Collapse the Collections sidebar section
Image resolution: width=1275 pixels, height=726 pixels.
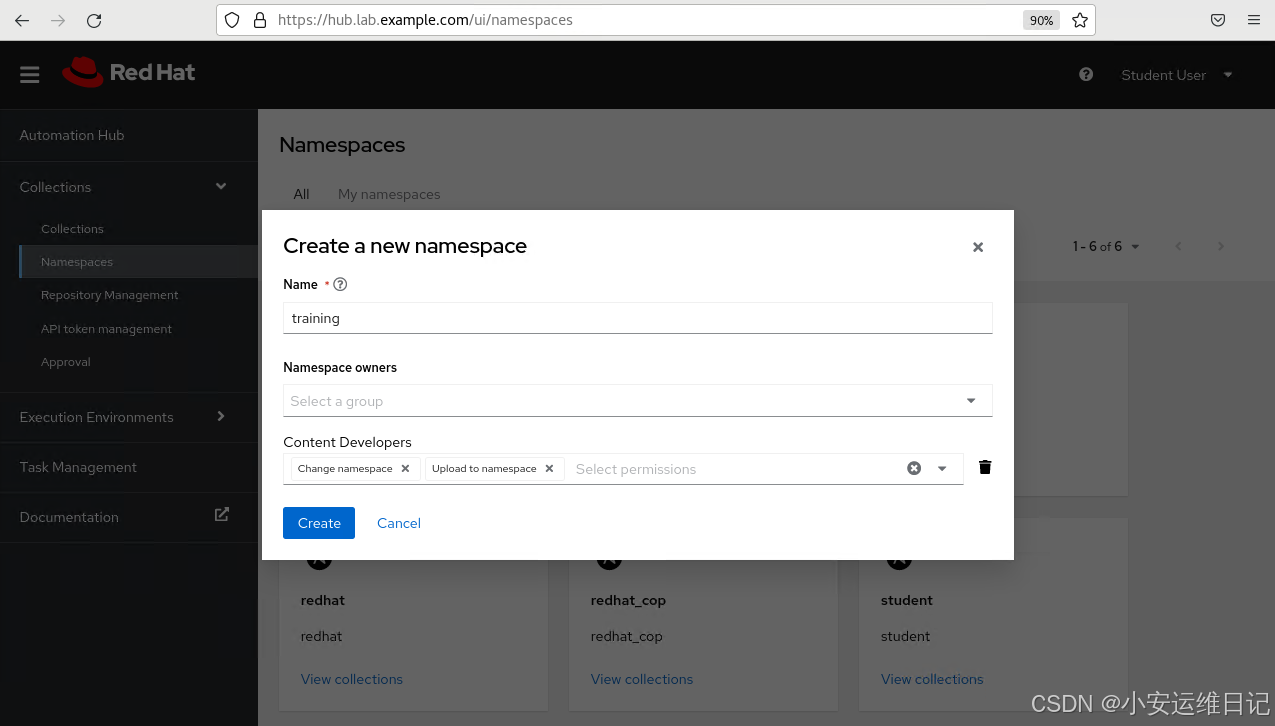(x=128, y=187)
